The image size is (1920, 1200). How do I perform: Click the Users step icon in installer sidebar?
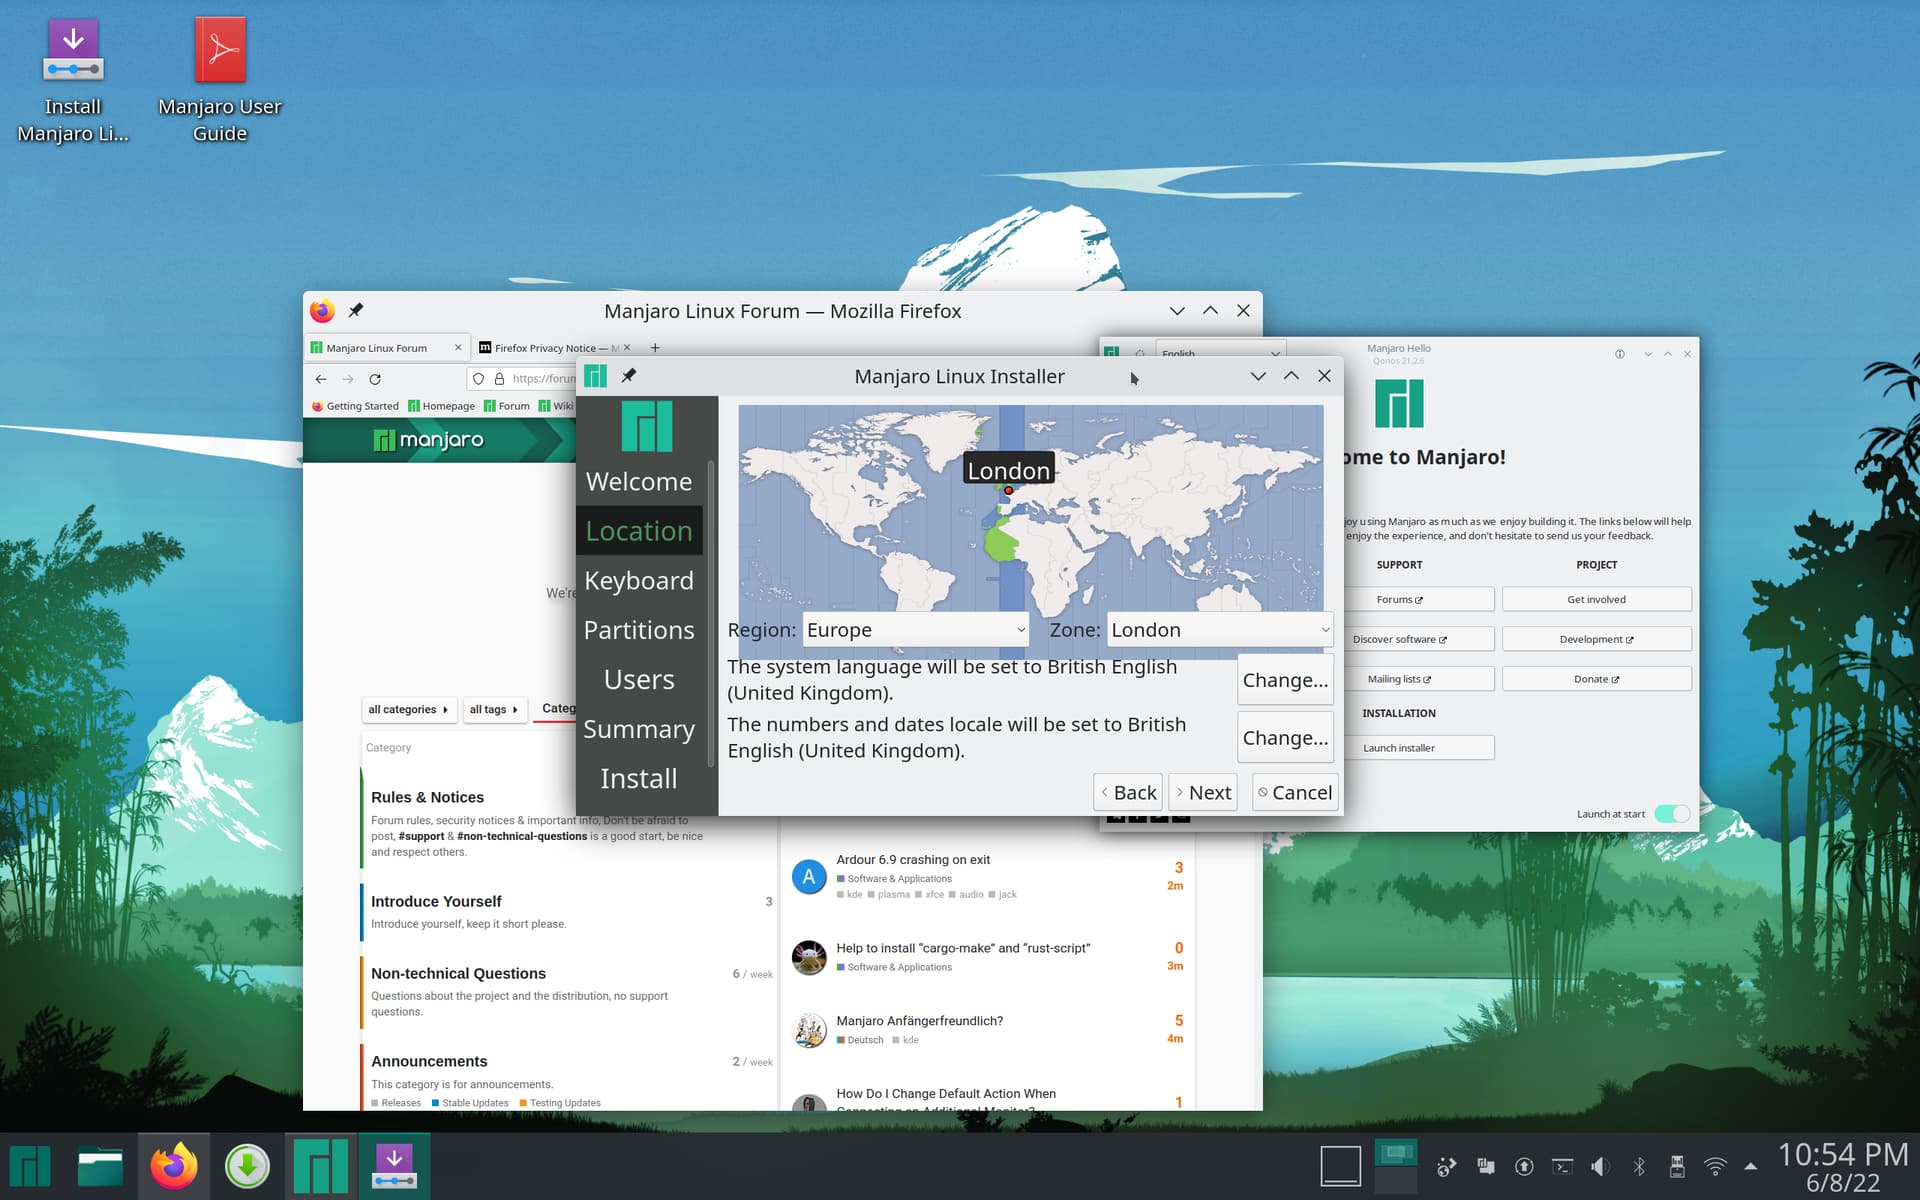(639, 677)
